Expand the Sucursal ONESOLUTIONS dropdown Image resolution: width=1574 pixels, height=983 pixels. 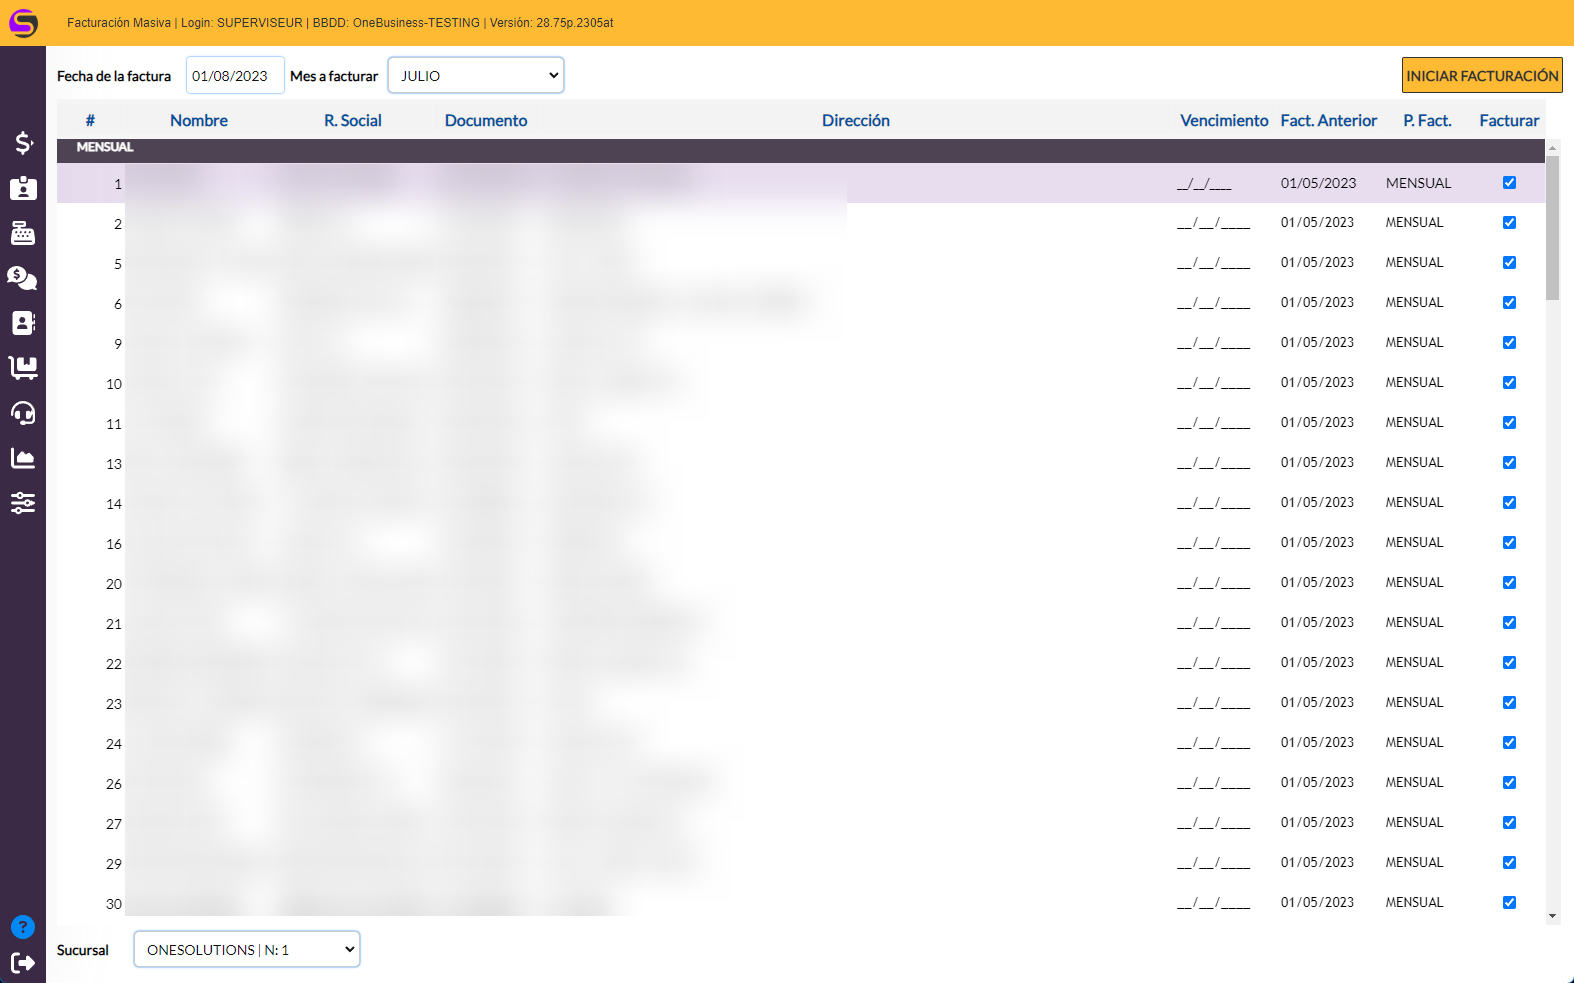(x=247, y=950)
